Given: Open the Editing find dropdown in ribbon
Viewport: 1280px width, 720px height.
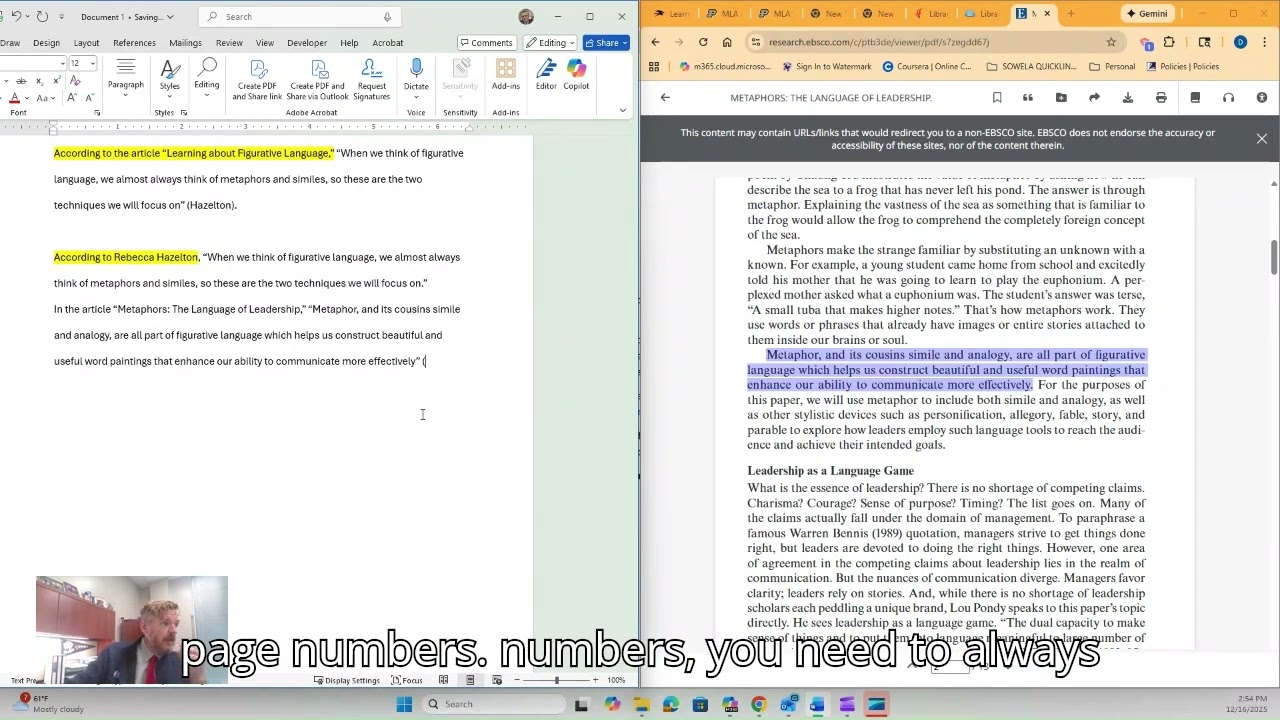Looking at the screenshot, I should tap(207, 76).
